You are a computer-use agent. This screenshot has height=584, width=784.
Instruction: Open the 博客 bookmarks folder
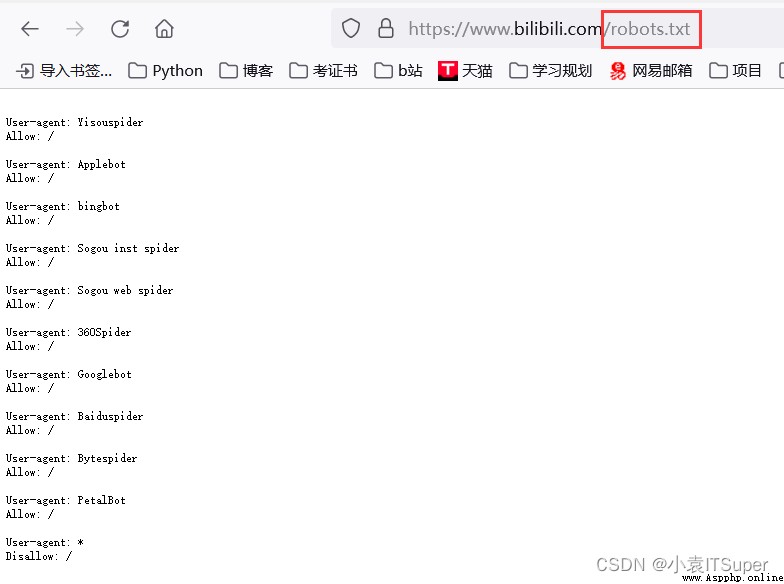(246, 71)
